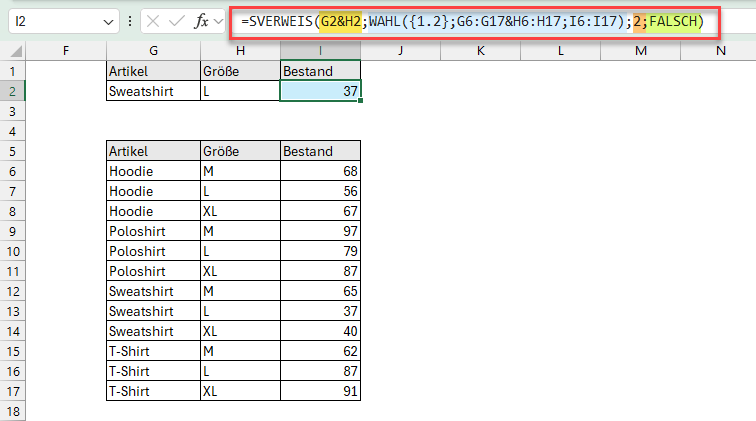Click the XL size cell for Poloshirt
This screenshot has height=421, width=756.
point(240,271)
